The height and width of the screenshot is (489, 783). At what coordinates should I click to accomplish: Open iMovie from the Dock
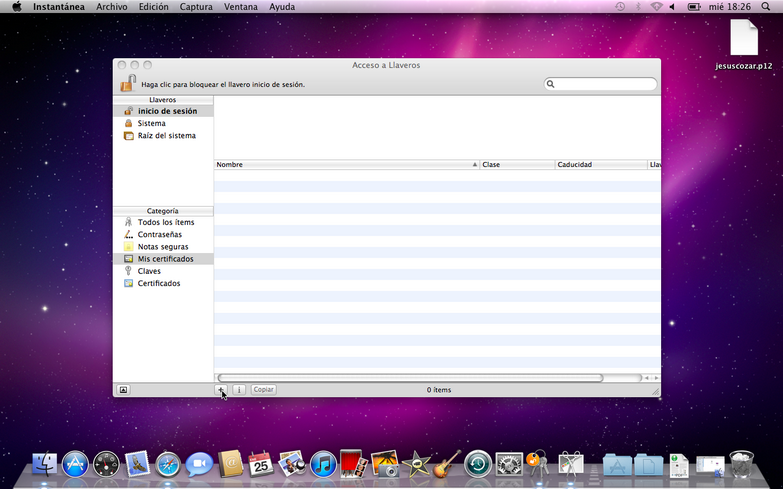click(x=416, y=465)
